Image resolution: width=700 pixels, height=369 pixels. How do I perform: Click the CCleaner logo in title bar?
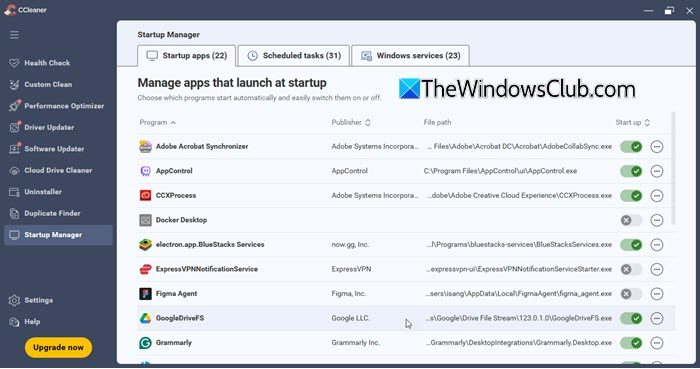10,10
